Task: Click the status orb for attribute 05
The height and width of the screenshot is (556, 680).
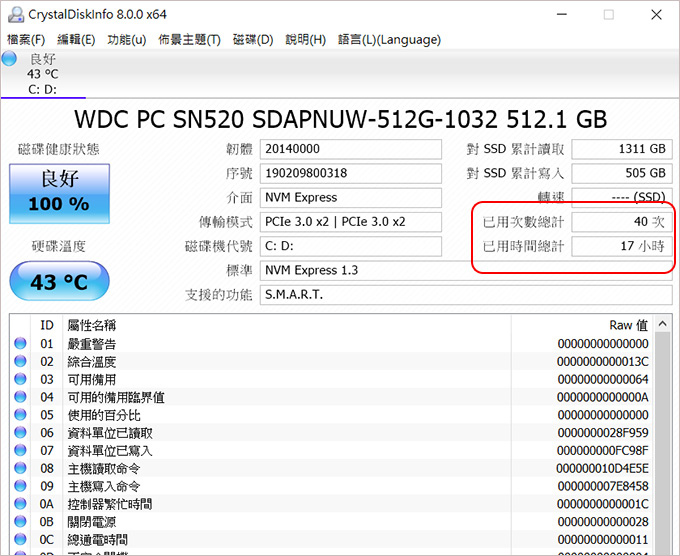Action: [20, 415]
